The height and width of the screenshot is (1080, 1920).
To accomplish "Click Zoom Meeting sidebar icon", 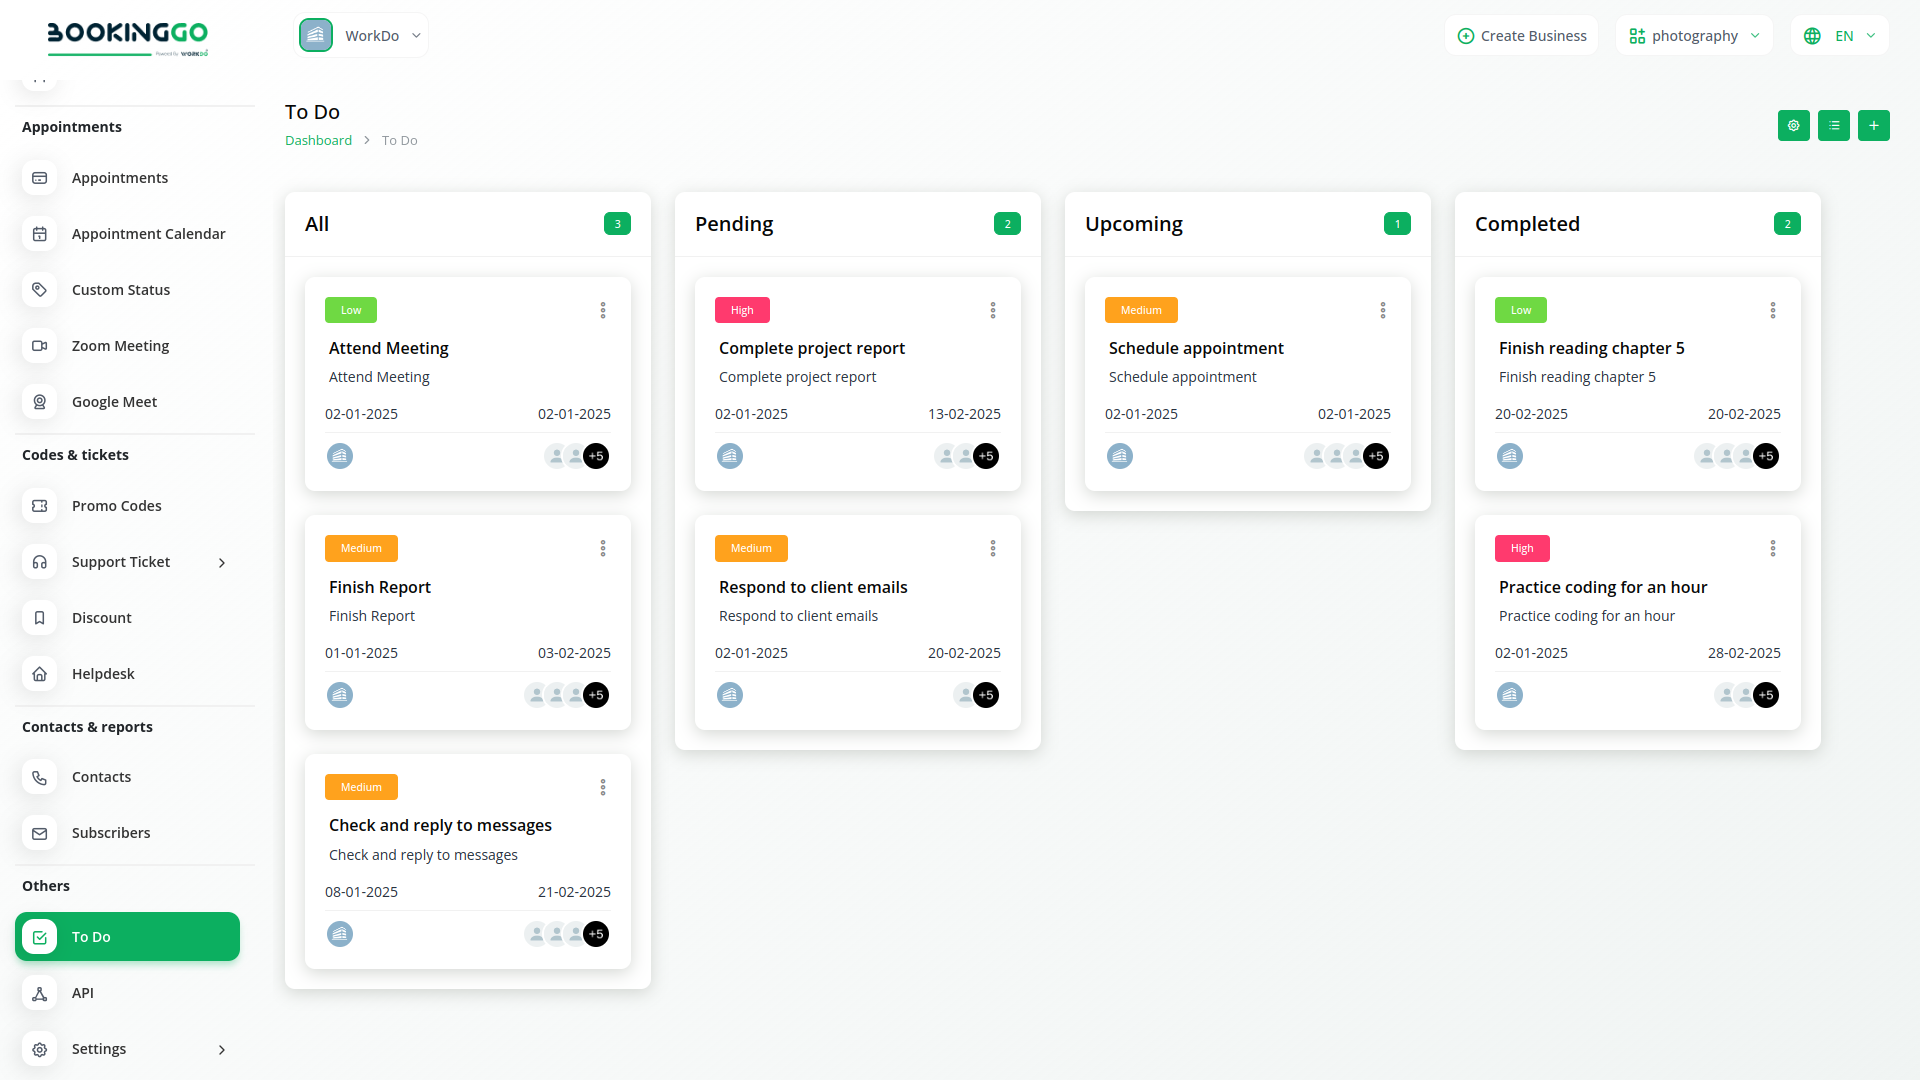I will [40, 346].
